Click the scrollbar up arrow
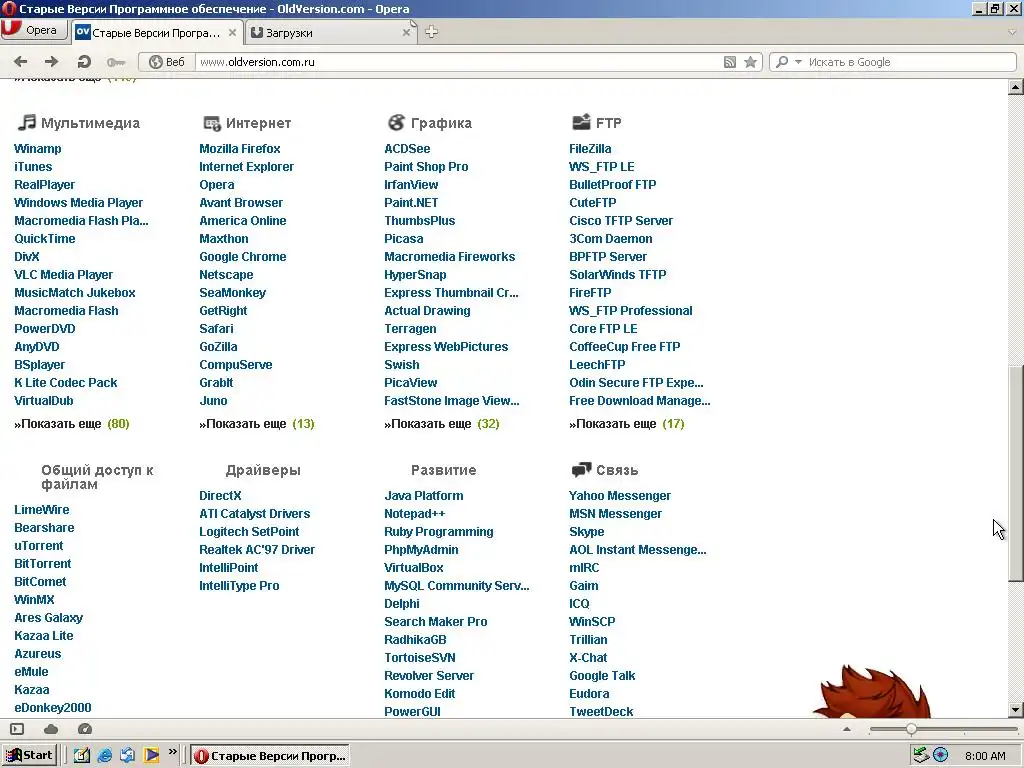The height and width of the screenshot is (768, 1024). coord(1016,87)
